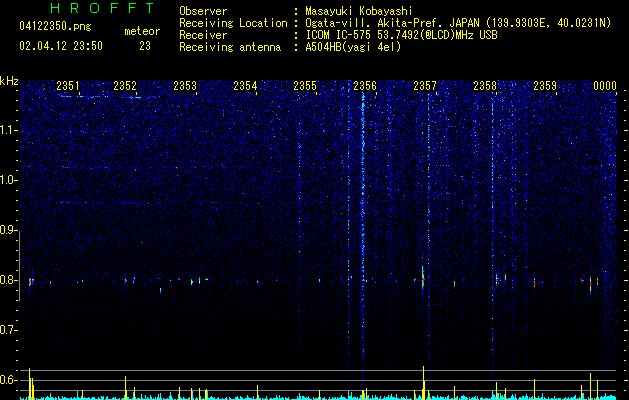This screenshot has height=400, width=629.
Task: Click the 0.9 kHz axis label
Action: [8, 230]
